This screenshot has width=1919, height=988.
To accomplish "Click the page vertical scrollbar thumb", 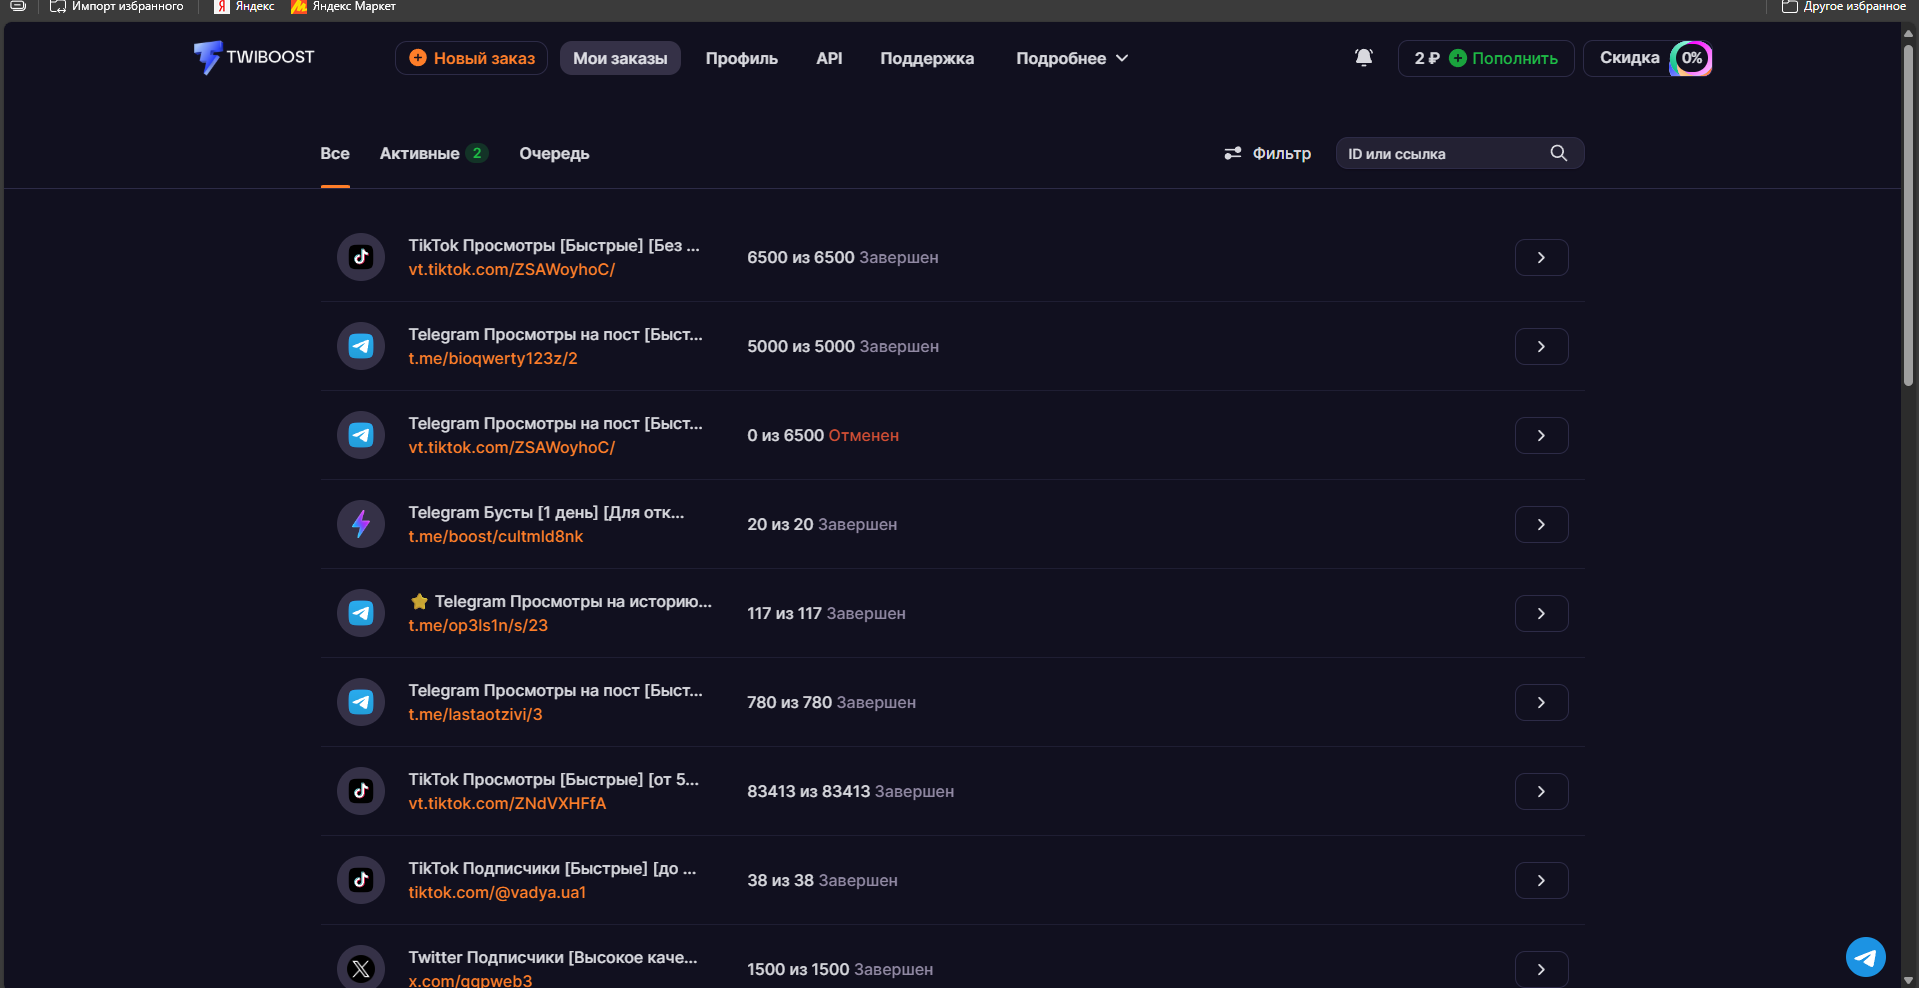I will (x=1908, y=215).
